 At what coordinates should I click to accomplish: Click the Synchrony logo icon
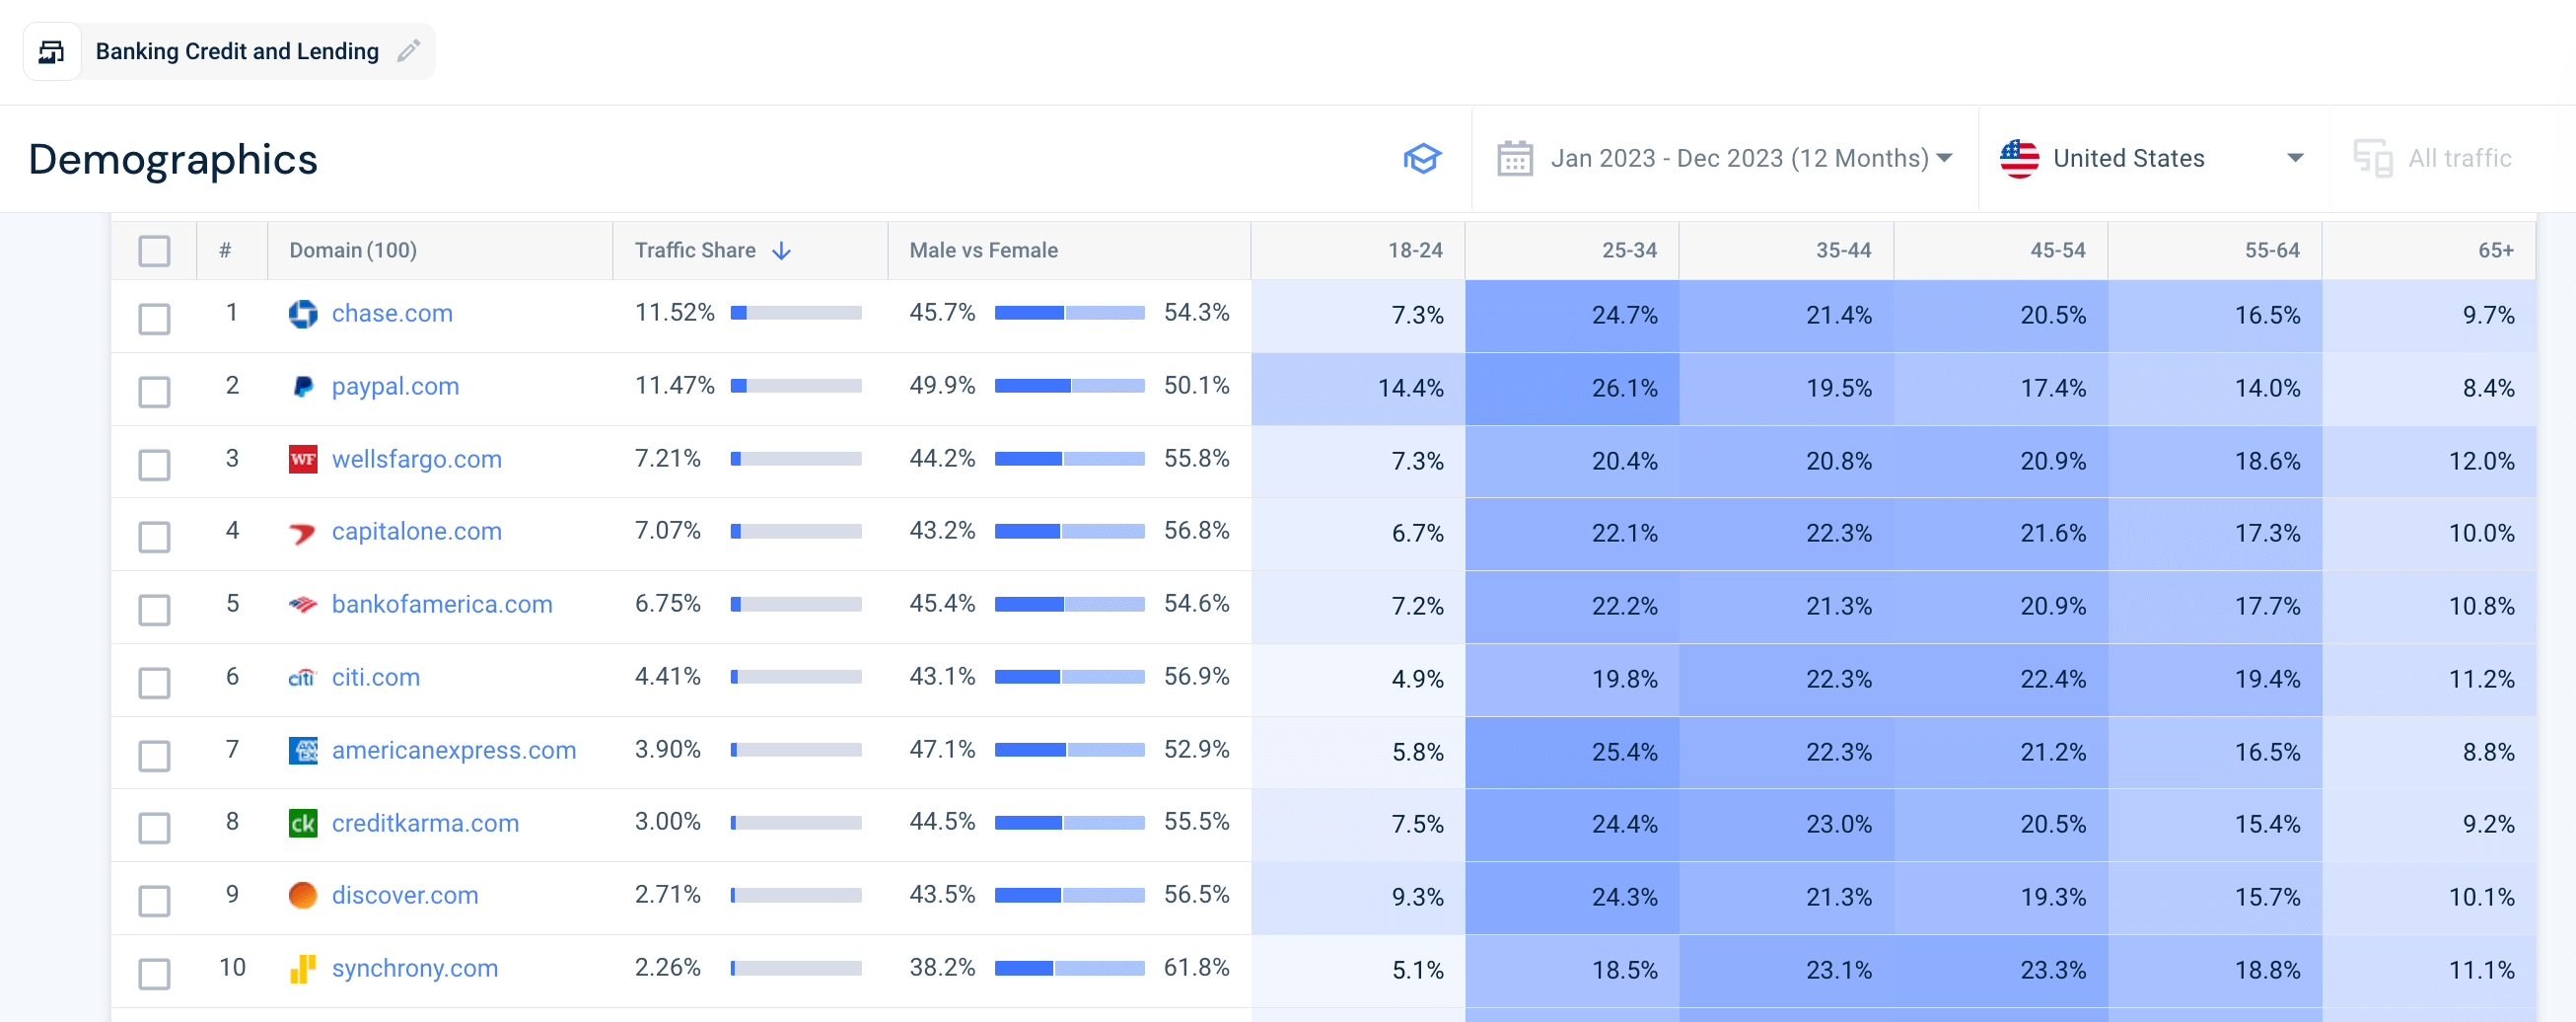point(303,968)
